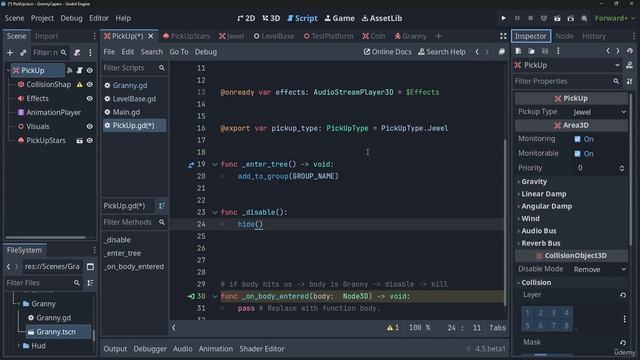Open the Output bottom panel
This screenshot has width=640, height=360.
tap(115, 349)
